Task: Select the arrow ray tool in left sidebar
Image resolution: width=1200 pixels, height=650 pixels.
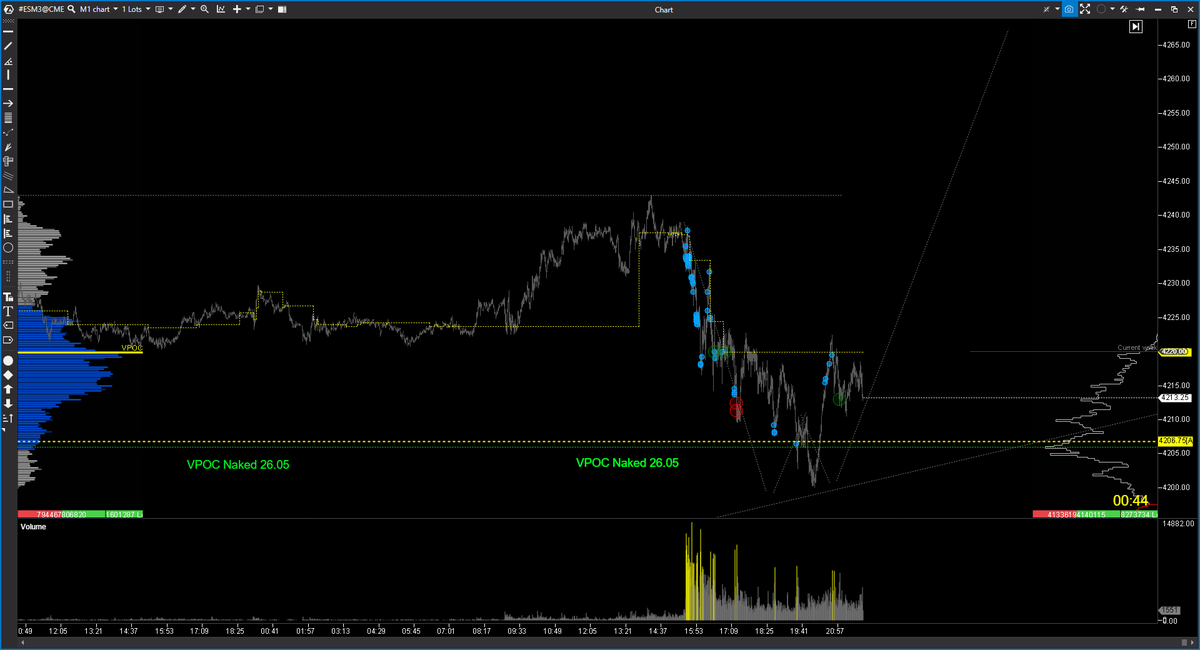Action: point(8,103)
